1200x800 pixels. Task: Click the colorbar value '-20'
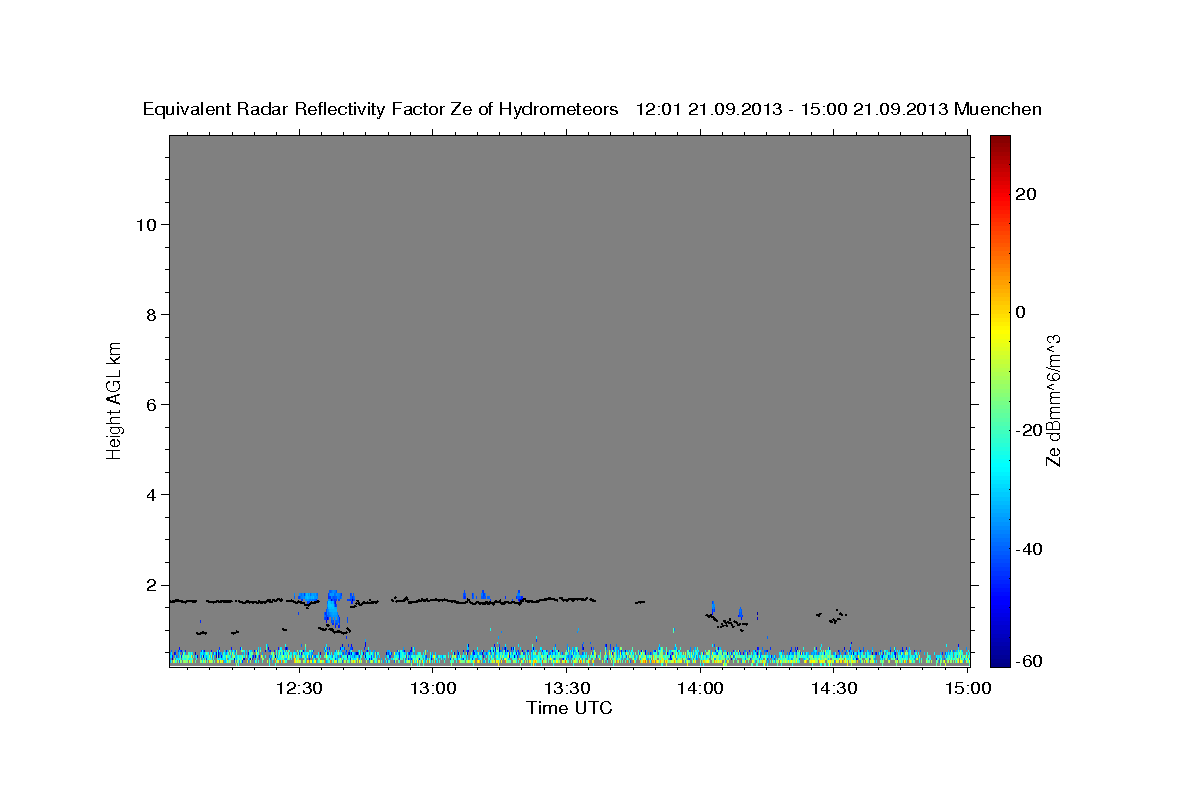point(1029,430)
